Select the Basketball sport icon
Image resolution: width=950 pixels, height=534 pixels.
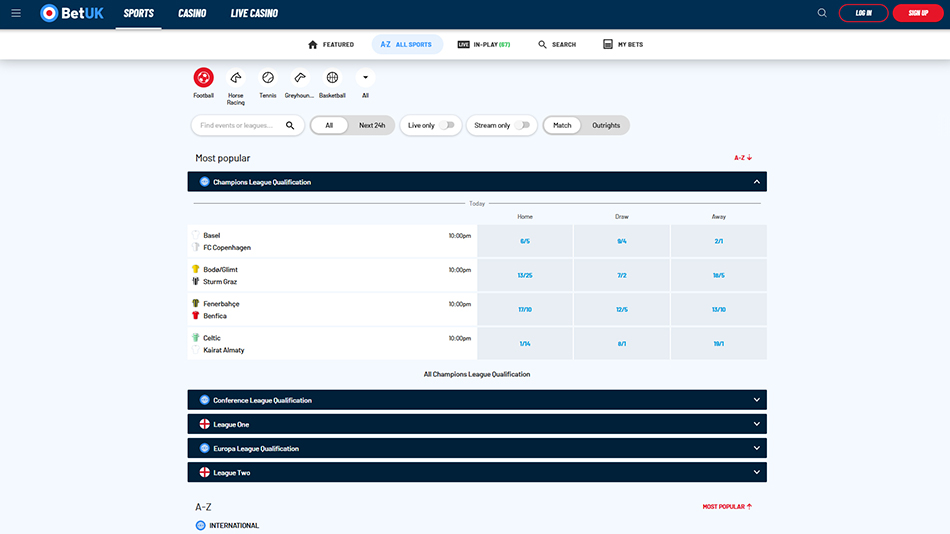pyautogui.click(x=332, y=78)
